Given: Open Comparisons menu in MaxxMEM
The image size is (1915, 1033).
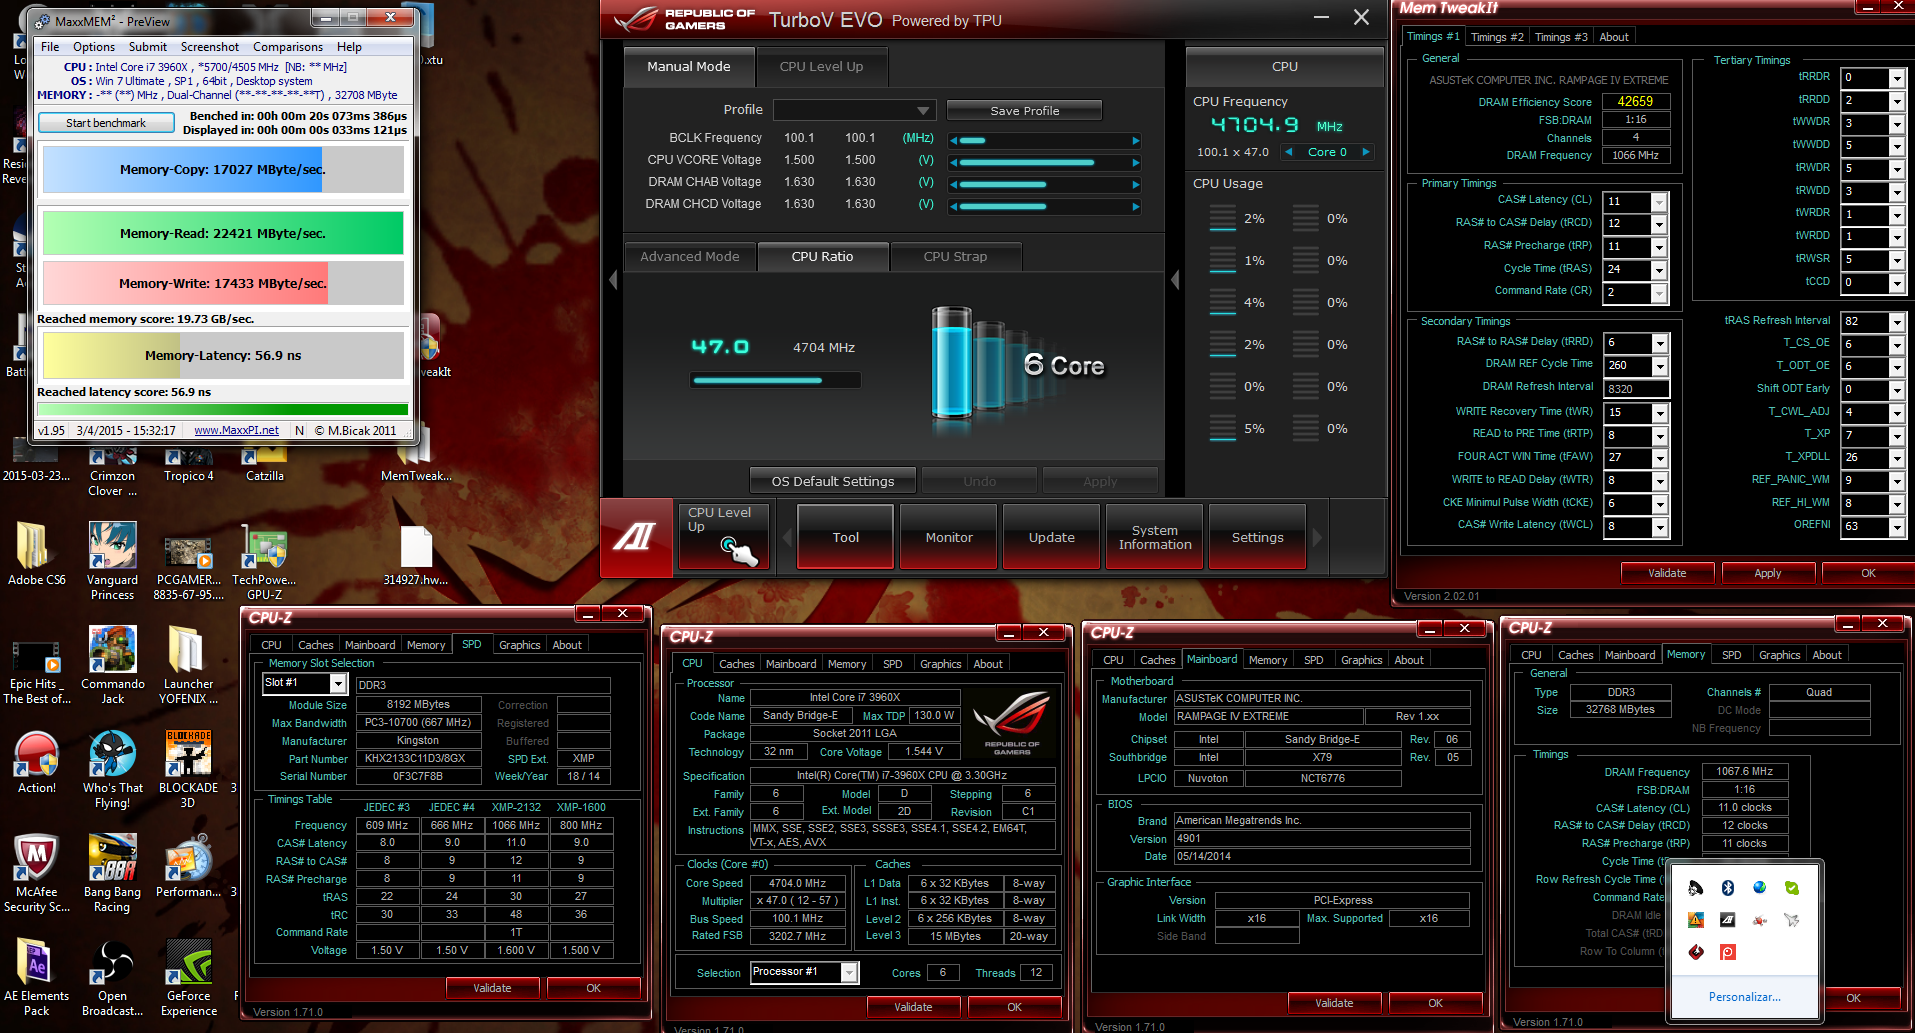Looking at the screenshot, I should pos(288,47).
